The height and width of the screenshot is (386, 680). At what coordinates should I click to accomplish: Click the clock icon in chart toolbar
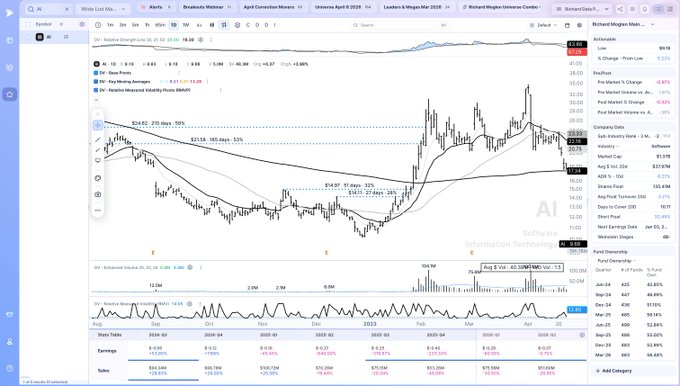coord(98,25)
